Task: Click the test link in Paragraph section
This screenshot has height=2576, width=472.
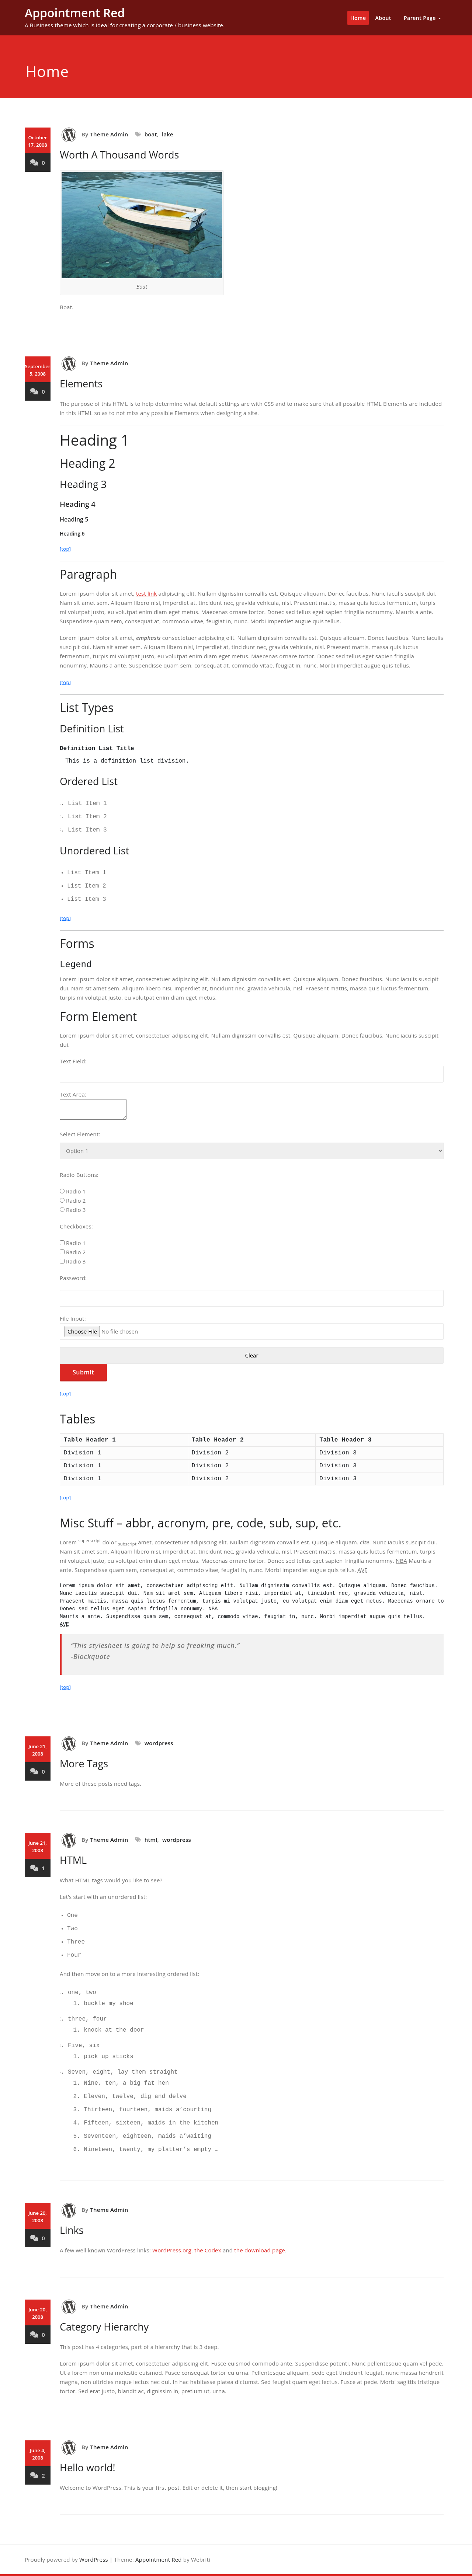Action: [x=146, y=594]
